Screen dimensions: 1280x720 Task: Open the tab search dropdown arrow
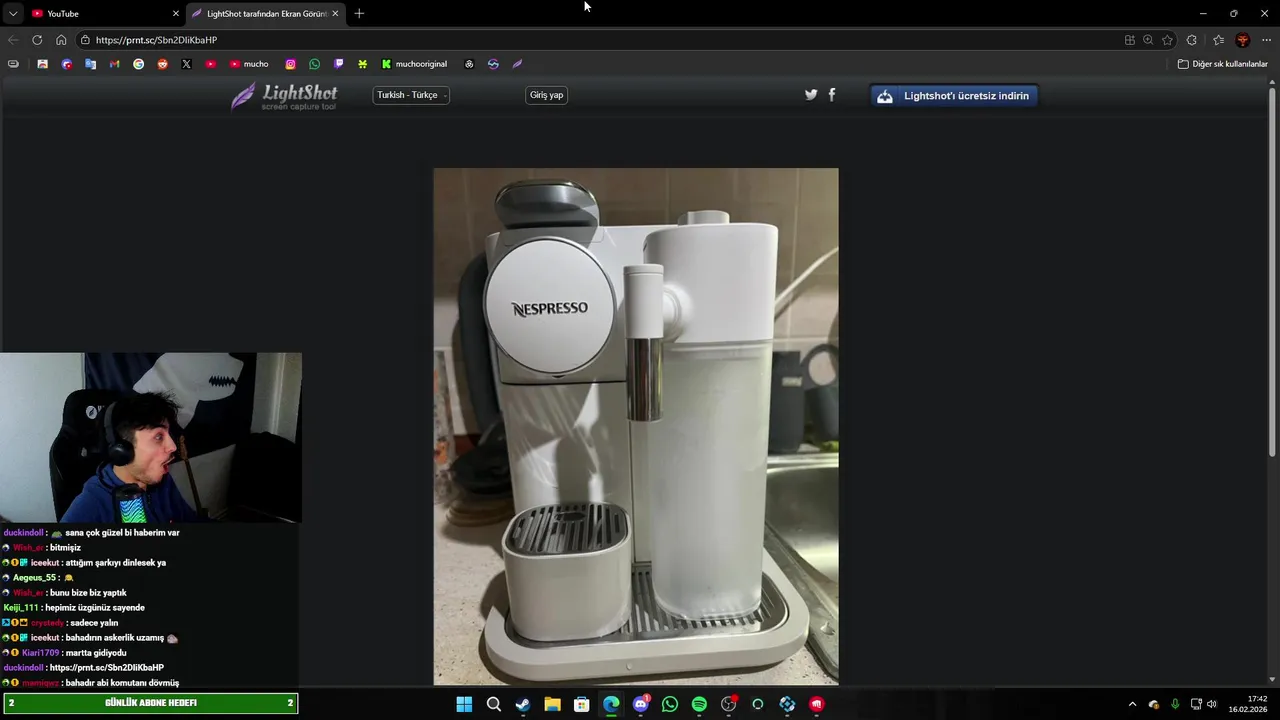point(13,13)
